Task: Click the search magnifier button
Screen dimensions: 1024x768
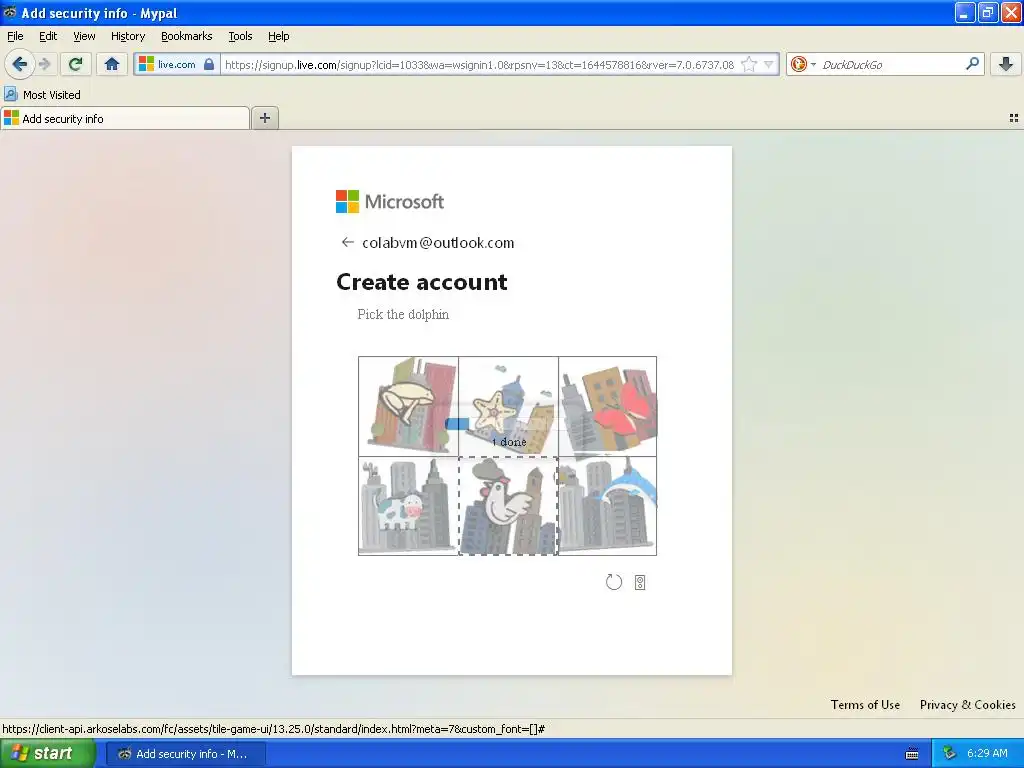Action: 972,63
